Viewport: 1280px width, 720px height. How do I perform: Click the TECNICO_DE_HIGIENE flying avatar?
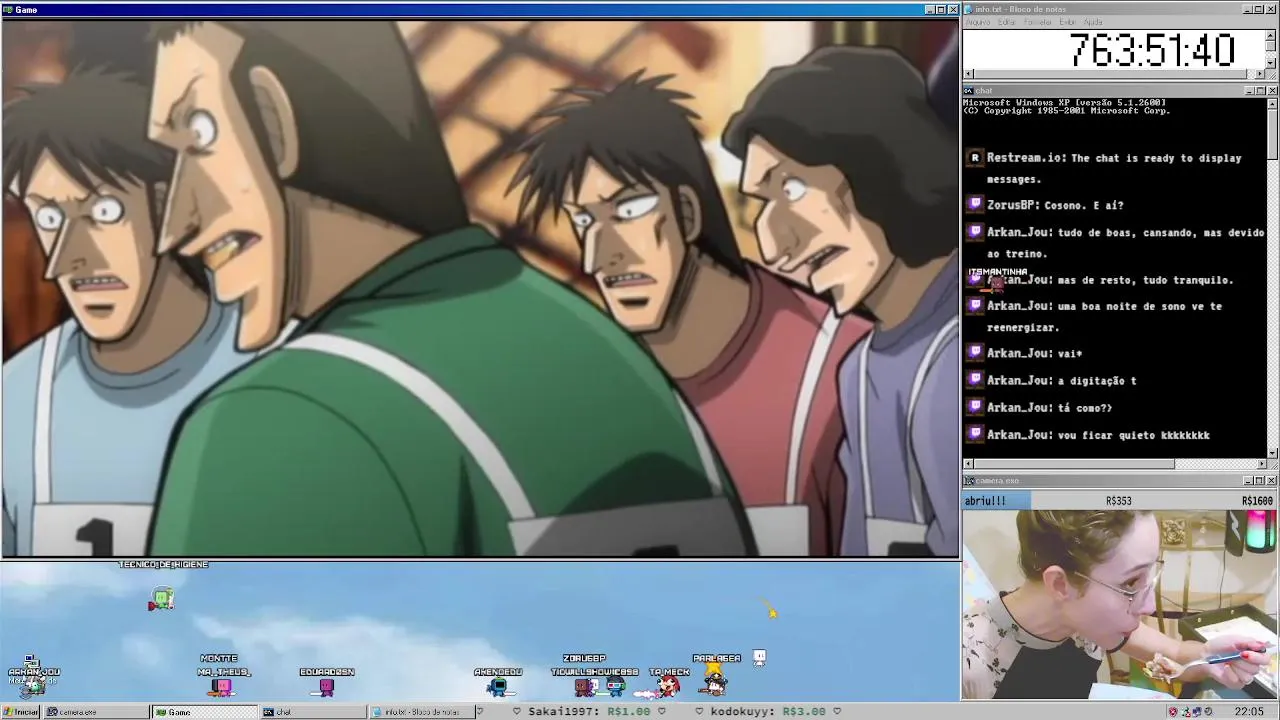[161, 599]
